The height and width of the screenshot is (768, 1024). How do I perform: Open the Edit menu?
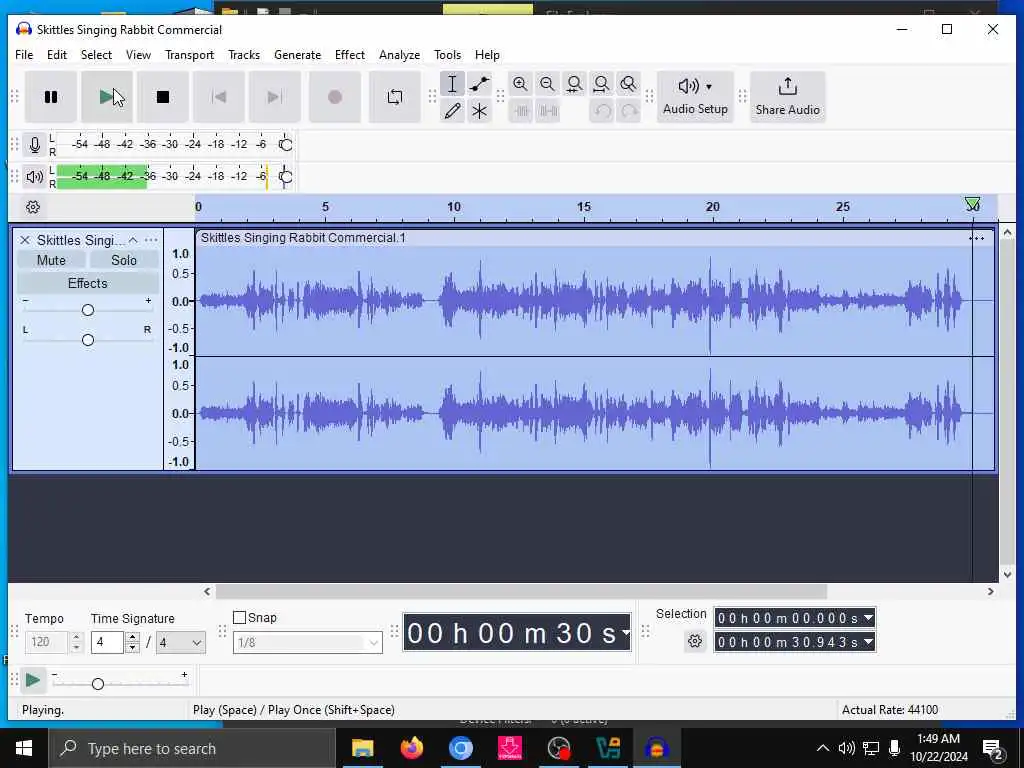pos(57,55)
